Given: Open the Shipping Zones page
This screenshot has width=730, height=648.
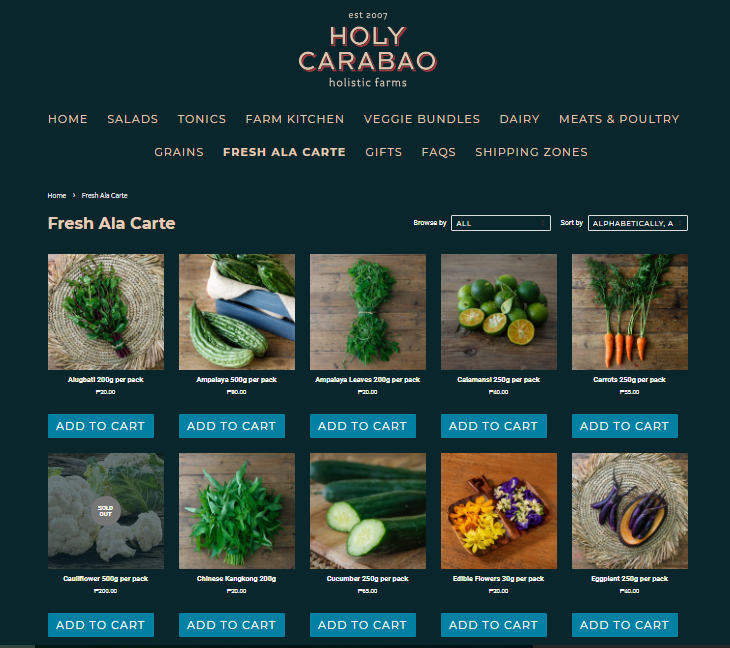Looking at the screenshot, I should (531, 152).
